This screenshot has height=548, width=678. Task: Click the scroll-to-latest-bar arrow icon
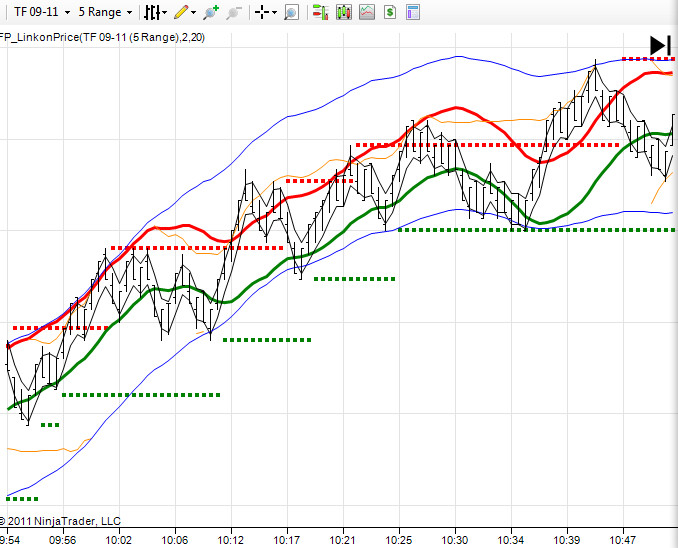click(660, 46)
